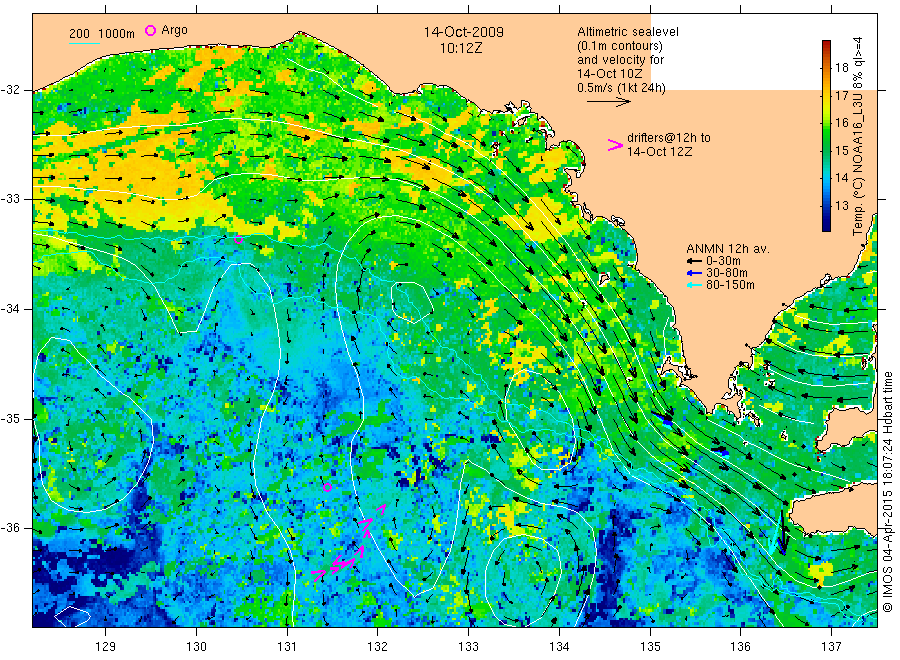This screenshot has width=900, height=660.
Task: Click the 129 longitude axis label
Action: pos(106,647)
